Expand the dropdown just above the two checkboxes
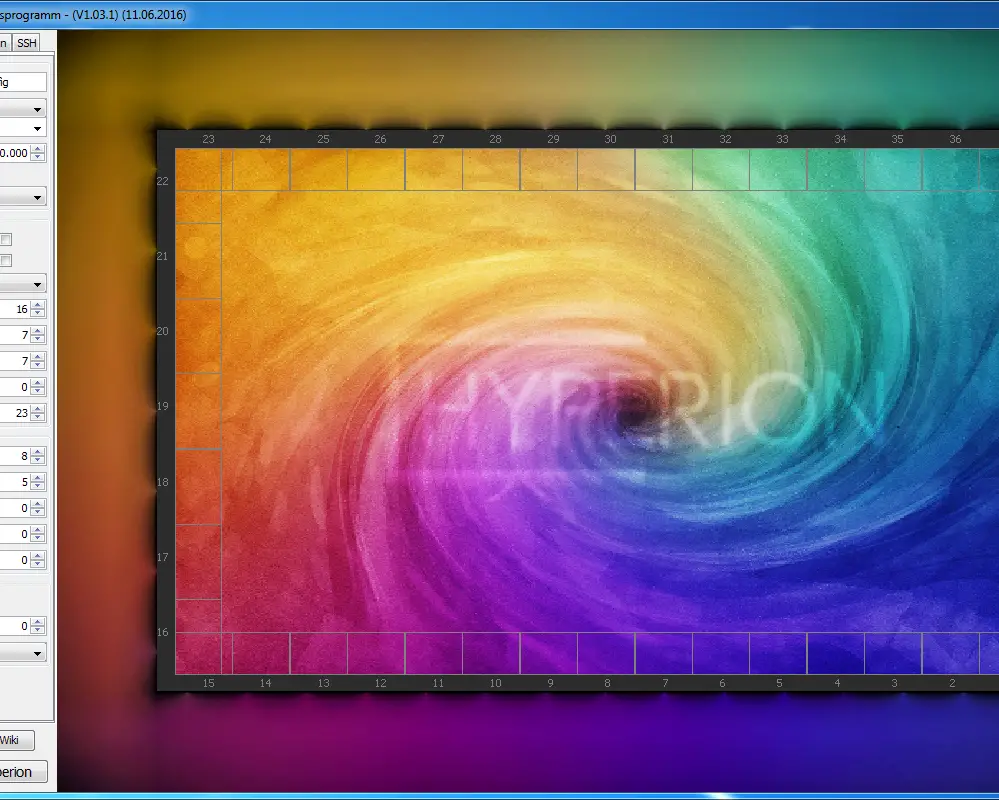Viewport: 999px width, 800px height. coord(23,197)
